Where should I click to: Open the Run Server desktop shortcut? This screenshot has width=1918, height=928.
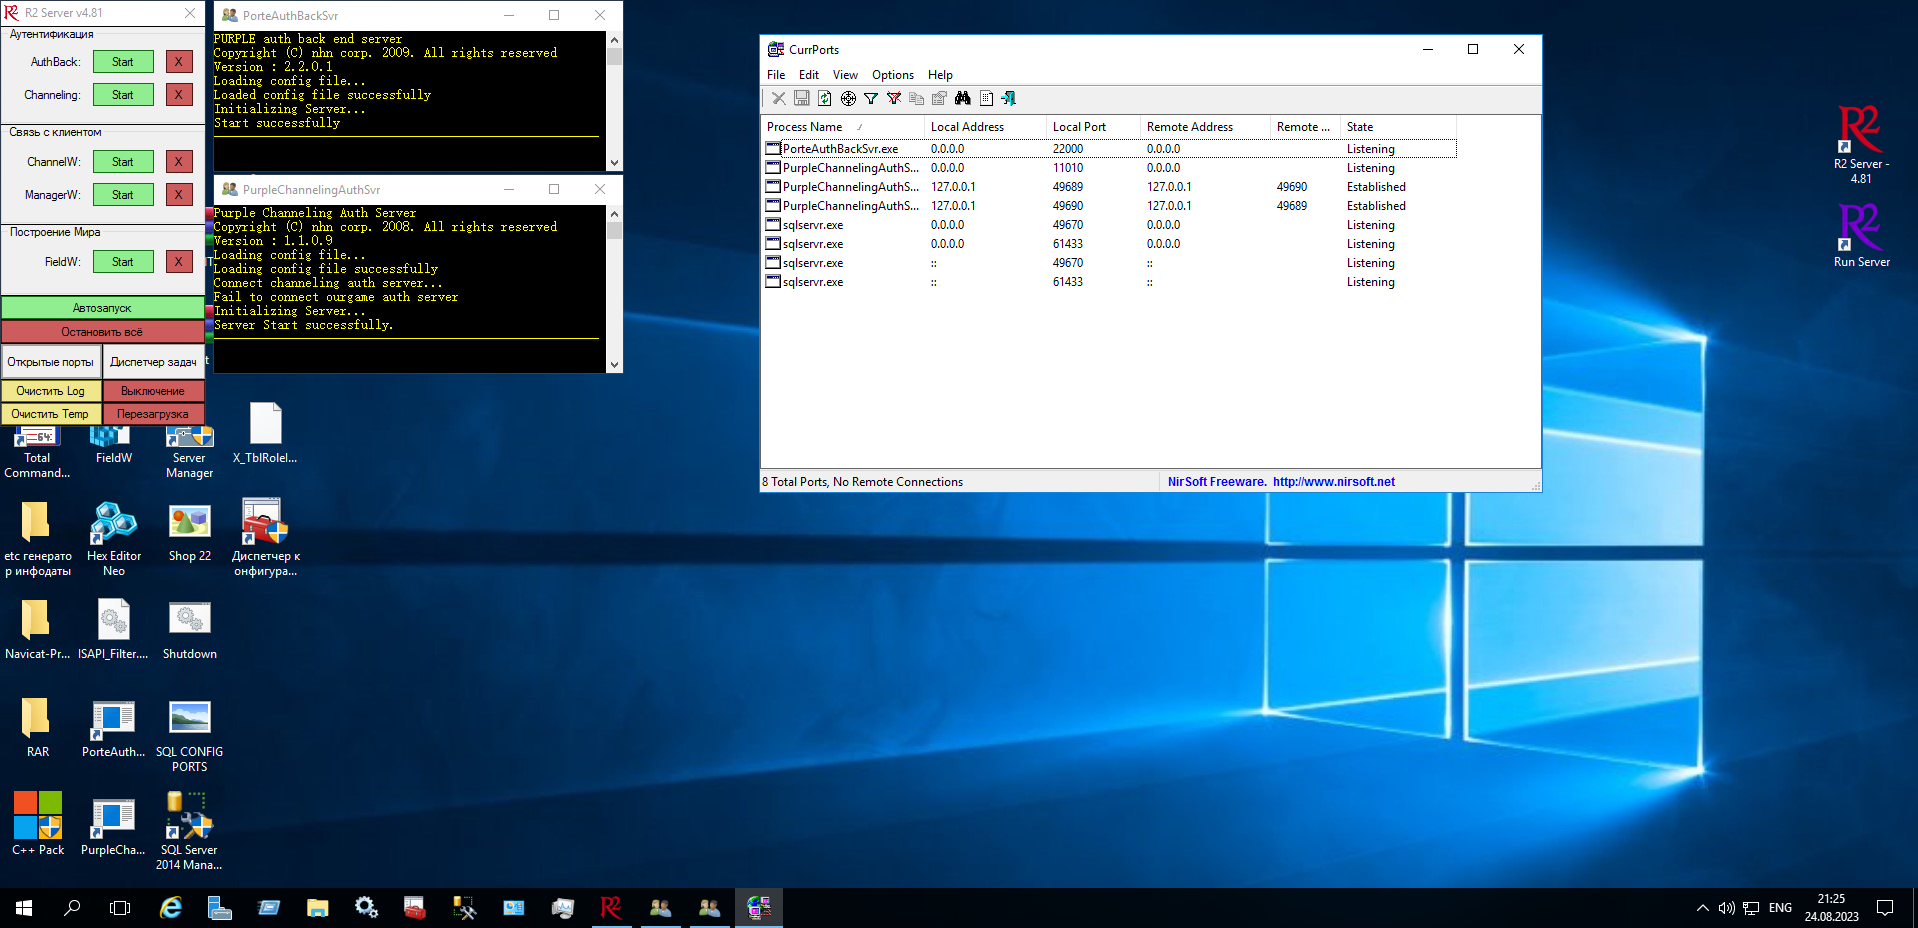[x=1861, y=236]
